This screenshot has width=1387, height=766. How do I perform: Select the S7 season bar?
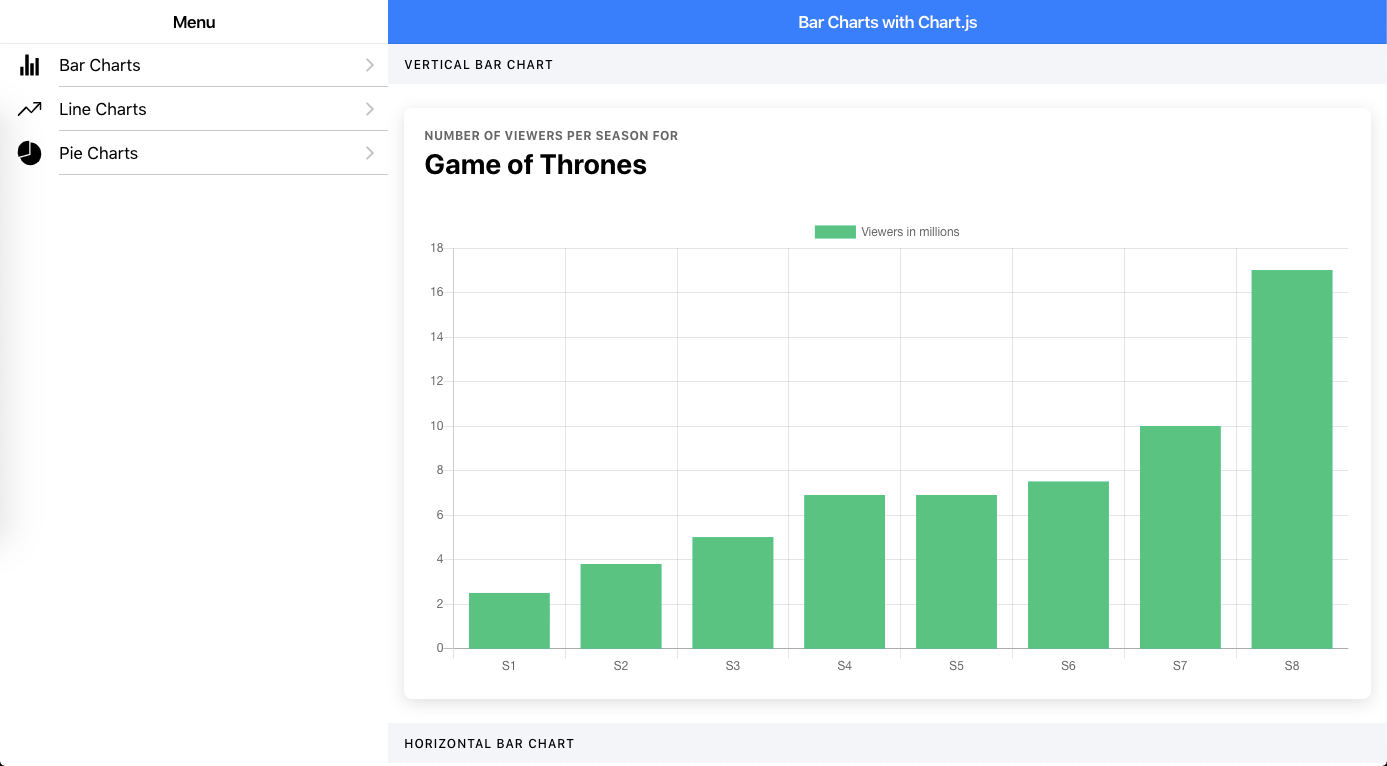(1180, 537)
